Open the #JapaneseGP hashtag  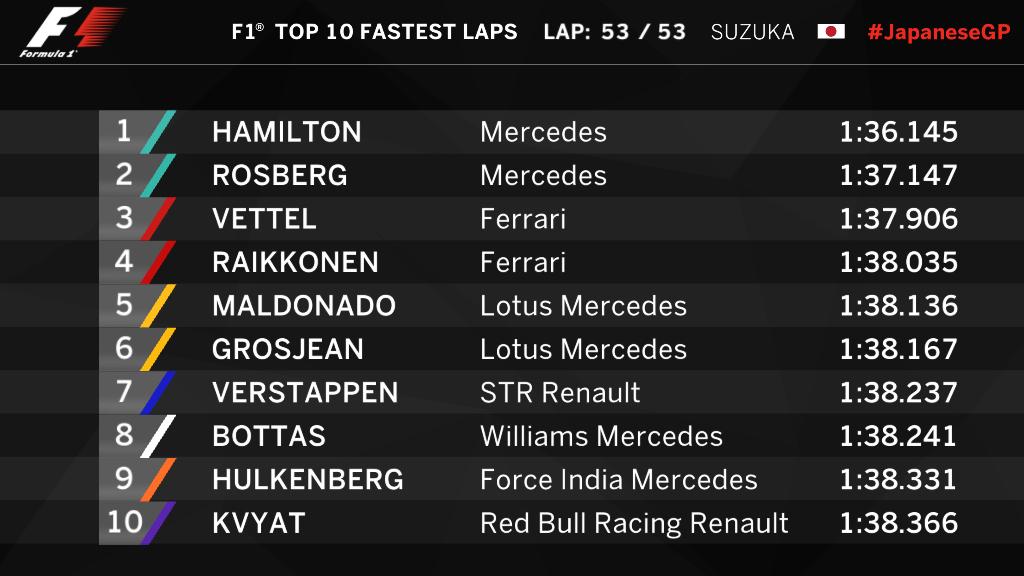click(x=938, y=31)
